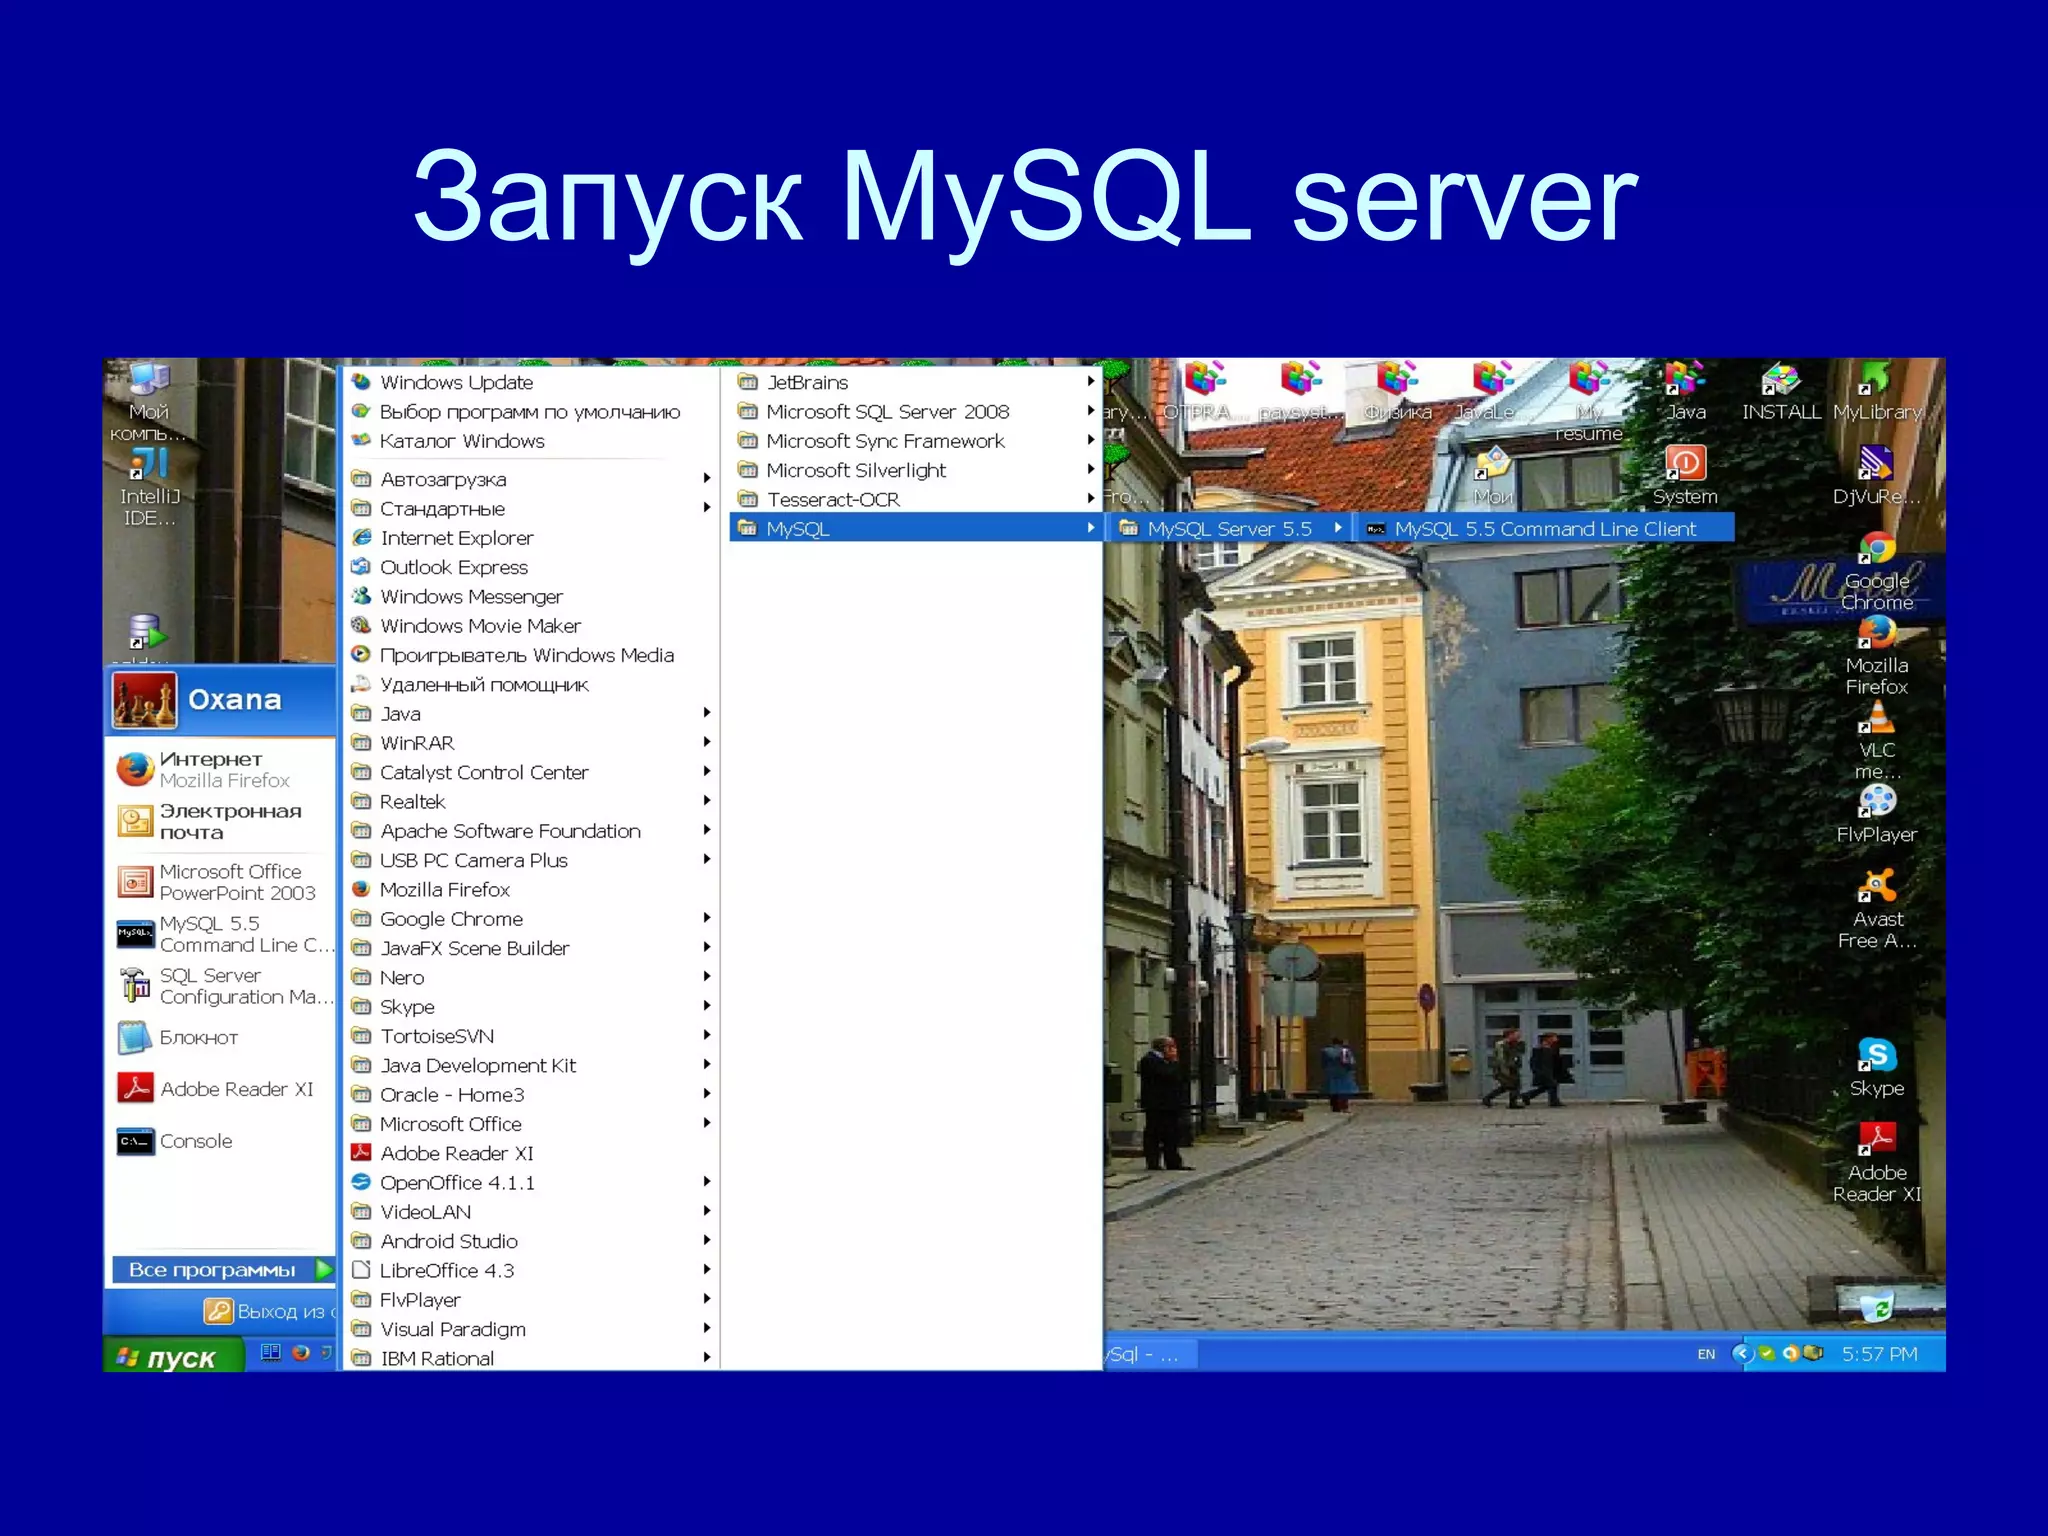Open DjVuReader desktop shortcut

(x=1876, y=475)
